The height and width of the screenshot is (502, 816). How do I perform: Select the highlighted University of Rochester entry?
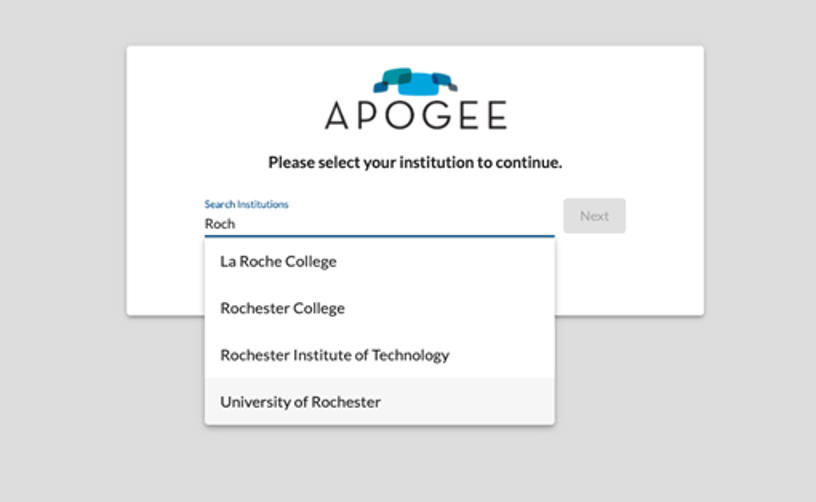coord(380,402)
